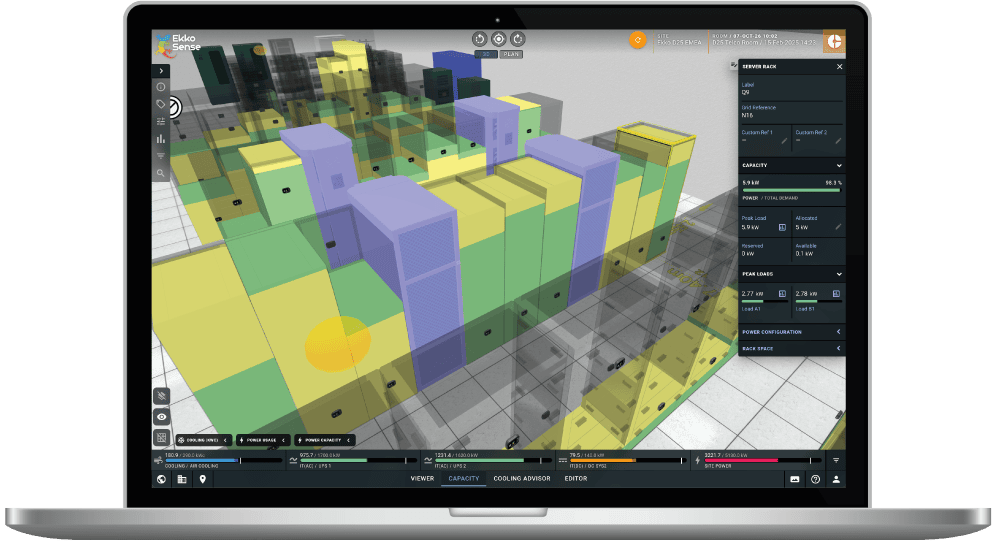This screenshot has height=546, width=1000.
Task: Switch to 3D view mode
Action: coord(486,54)
